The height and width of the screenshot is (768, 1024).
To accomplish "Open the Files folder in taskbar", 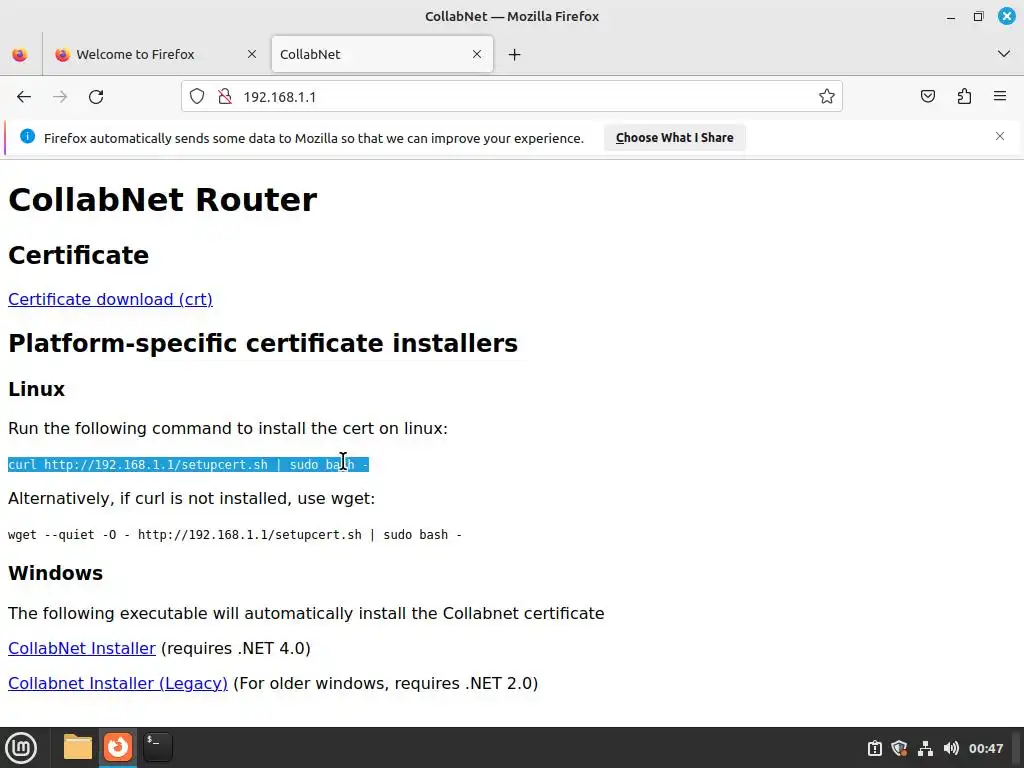I will point(78,747).
